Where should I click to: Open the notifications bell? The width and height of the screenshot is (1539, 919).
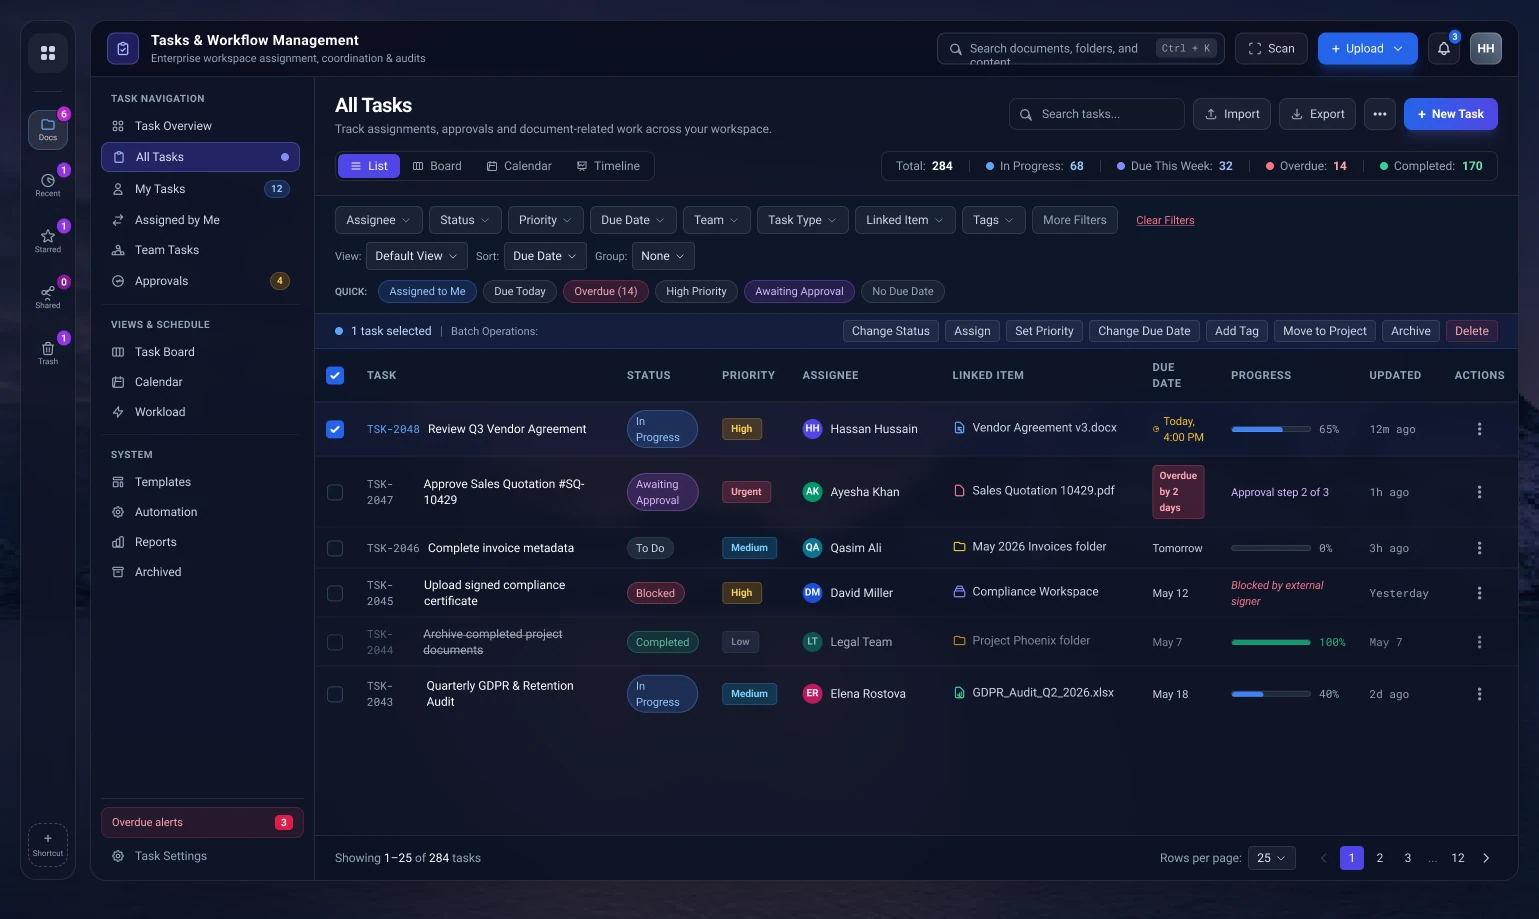1444,48
